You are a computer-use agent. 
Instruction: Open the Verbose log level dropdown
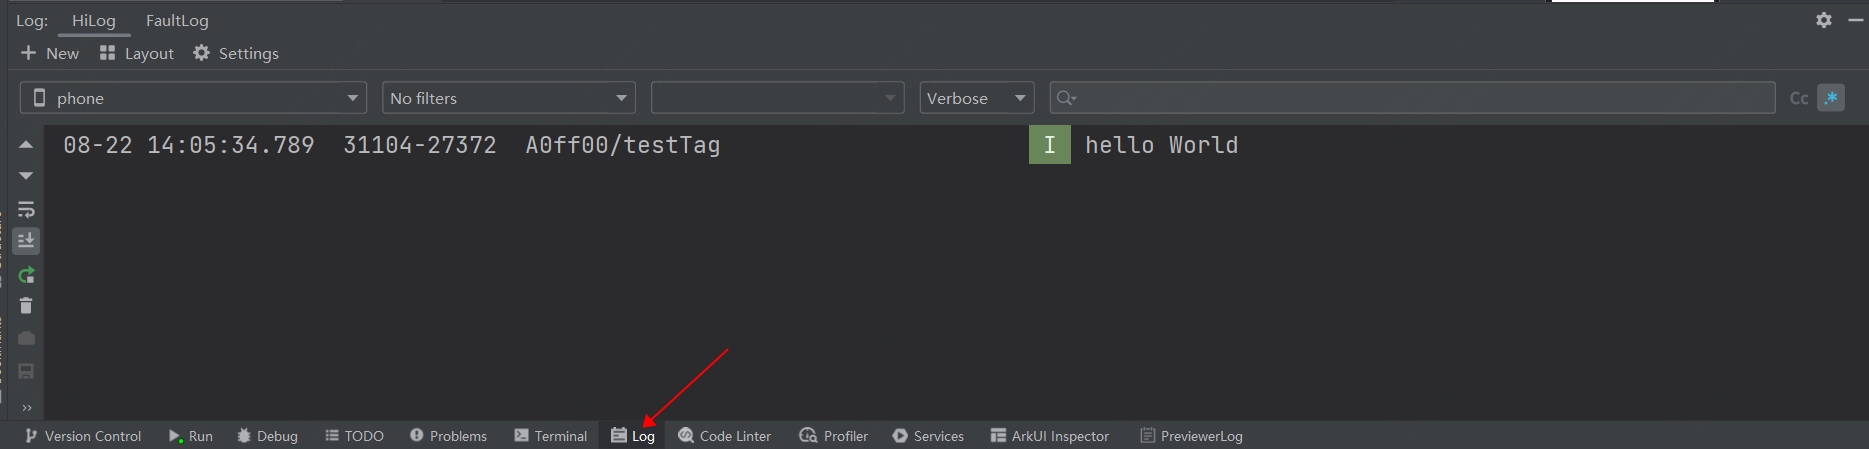coord(976,98)
